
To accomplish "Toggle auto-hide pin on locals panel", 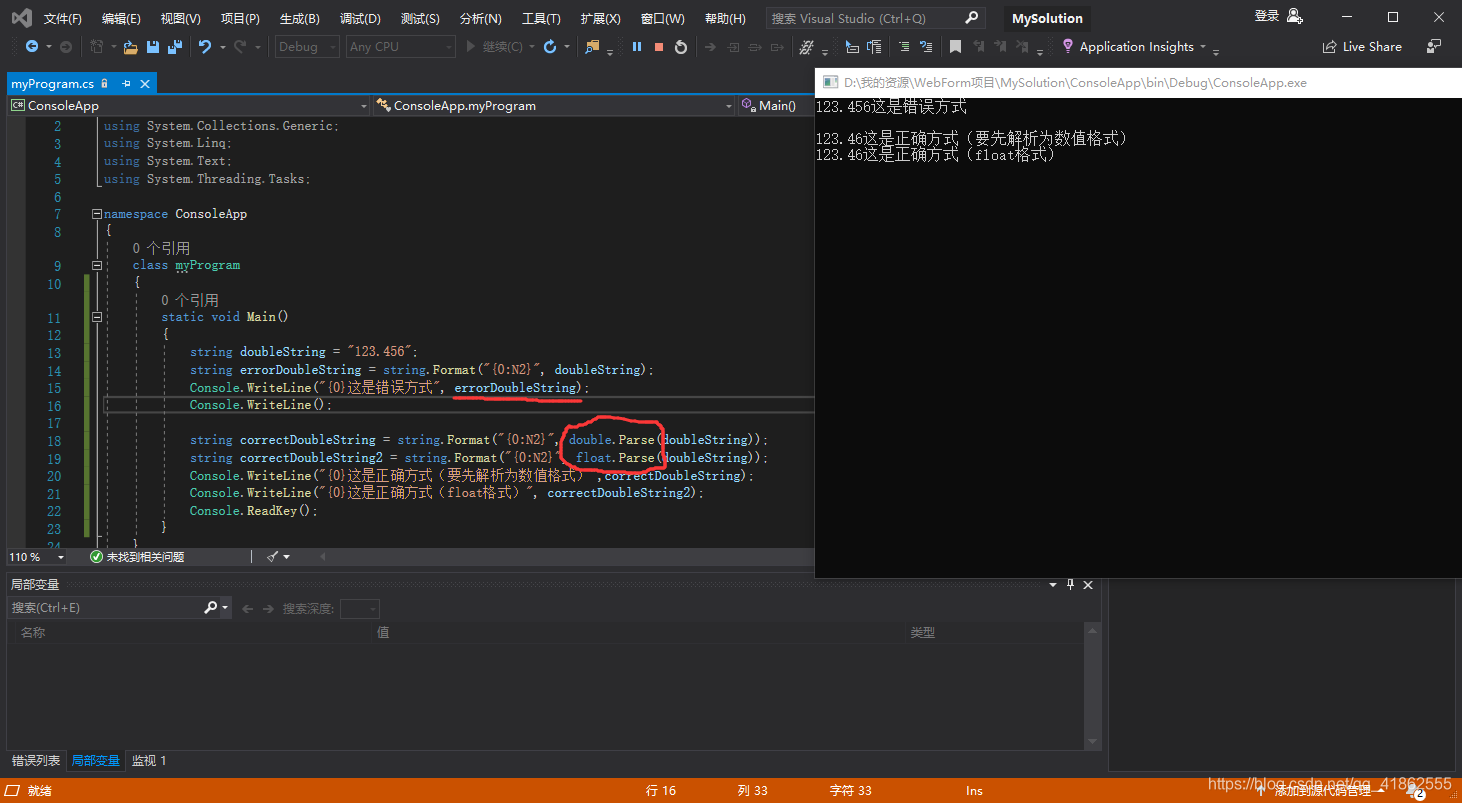I will point(1070,585).
